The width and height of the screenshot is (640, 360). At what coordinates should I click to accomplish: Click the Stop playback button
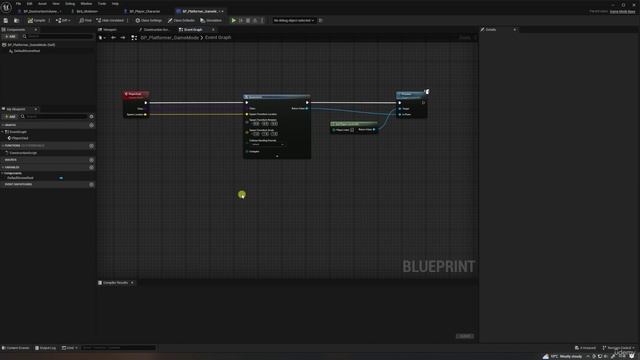coord(248,20)
